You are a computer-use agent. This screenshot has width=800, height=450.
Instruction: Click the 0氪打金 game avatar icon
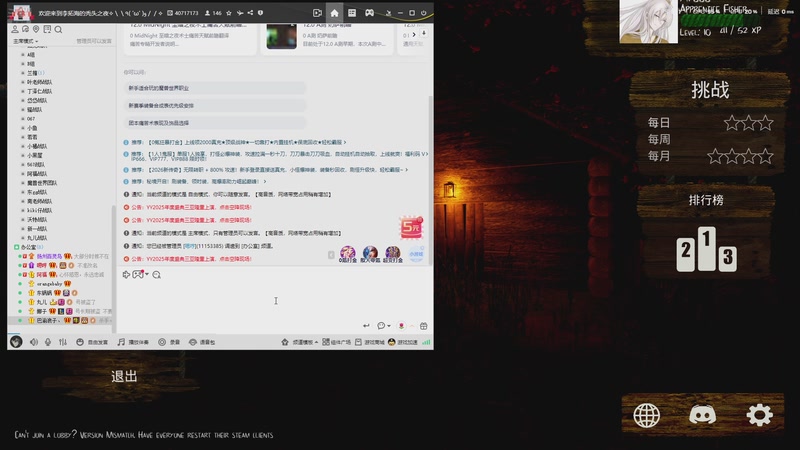(x=348, y=253)
